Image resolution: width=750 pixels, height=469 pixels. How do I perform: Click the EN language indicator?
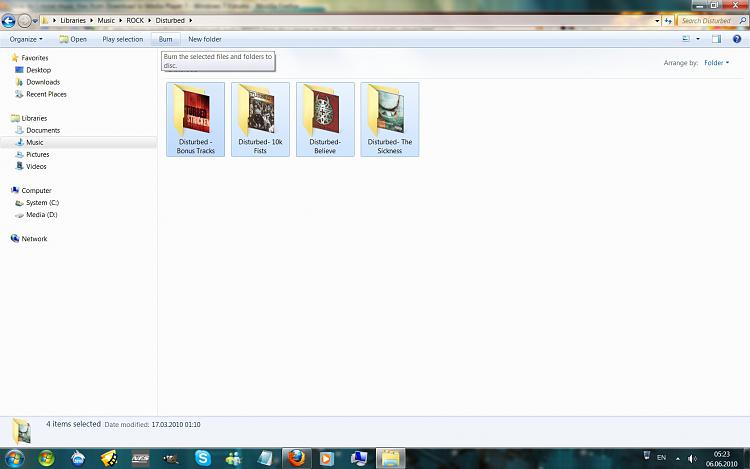[662, 458]
